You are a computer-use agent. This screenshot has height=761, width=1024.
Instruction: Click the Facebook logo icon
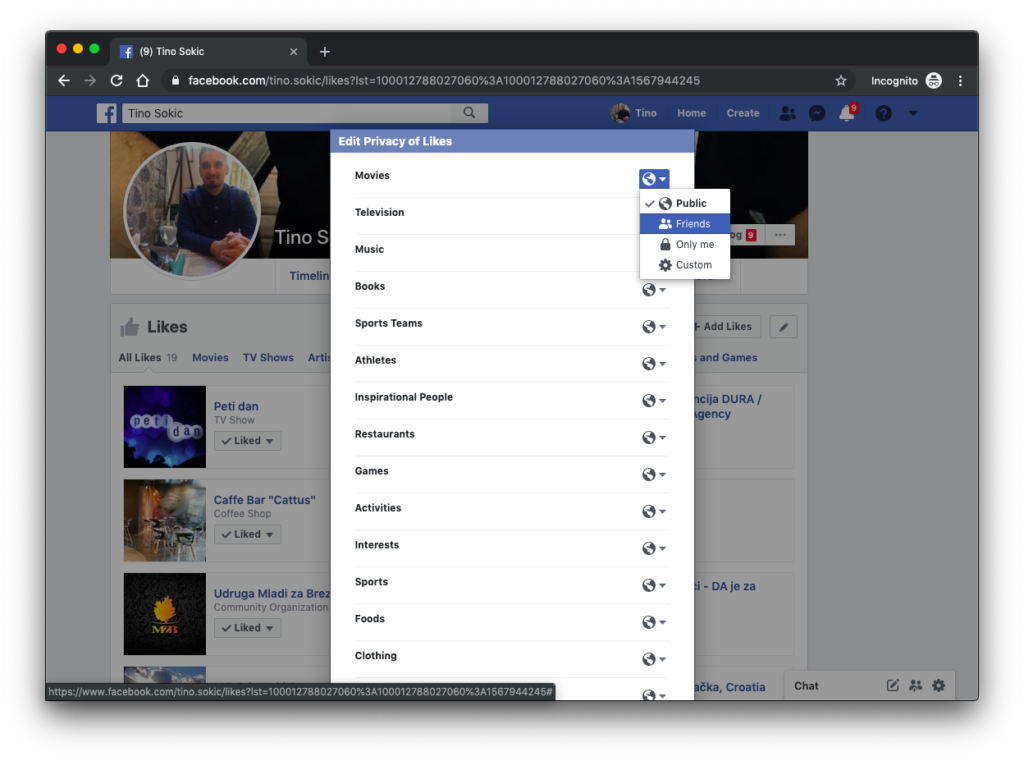(x=107, y=113)
